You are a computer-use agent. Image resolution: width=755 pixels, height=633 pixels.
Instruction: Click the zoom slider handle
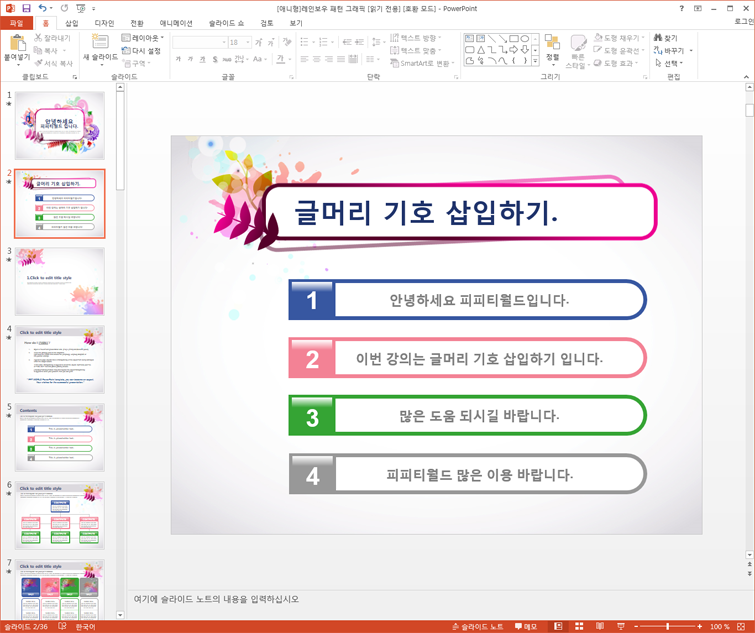[x=667, y=626]
